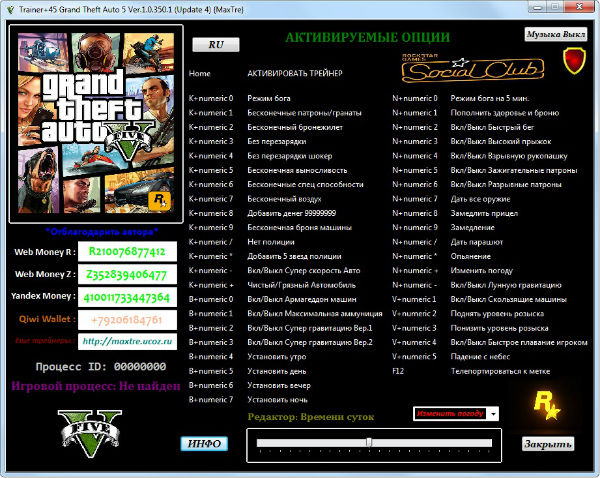Viewport: 600px width, 478px height.
Task: Click Добавить 5 звезд полиции option
Action: [294, 256]
